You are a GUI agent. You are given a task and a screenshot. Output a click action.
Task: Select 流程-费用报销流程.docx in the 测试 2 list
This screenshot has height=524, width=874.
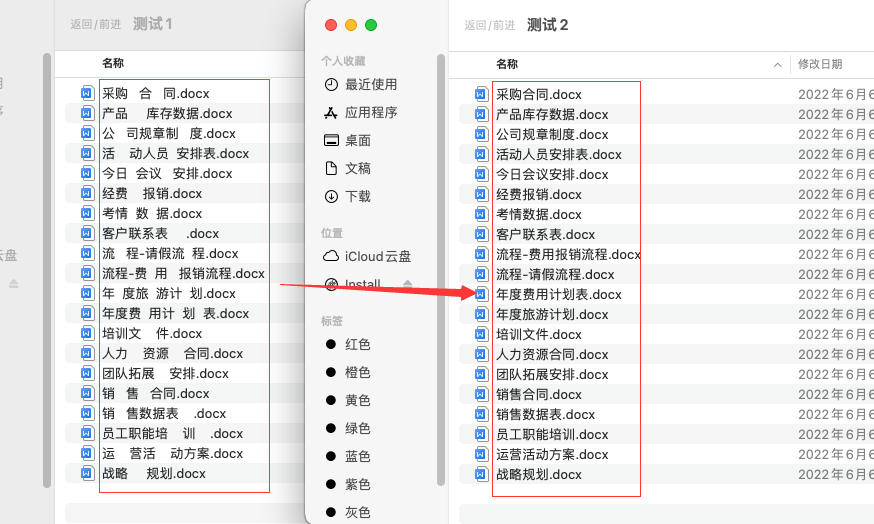tap(568, 255)
